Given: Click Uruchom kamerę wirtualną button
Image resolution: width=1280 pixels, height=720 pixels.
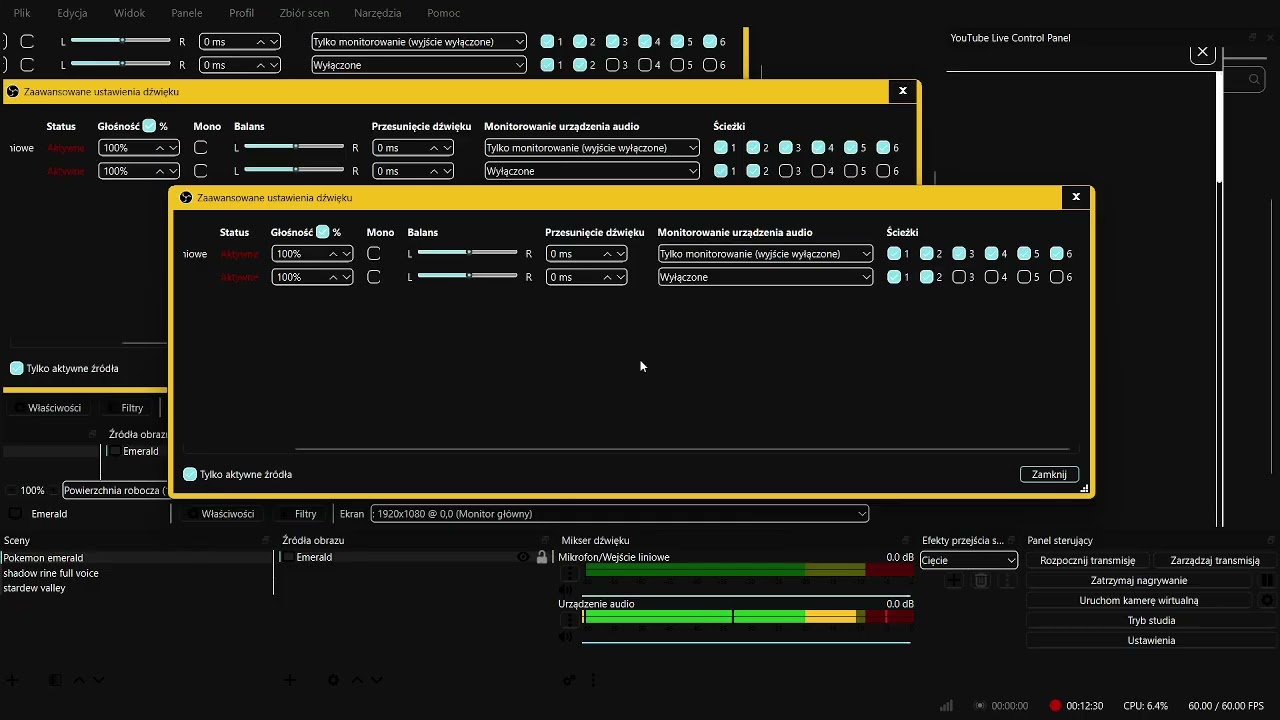Looking at the screenshot, I should (x=1139, y=600).
